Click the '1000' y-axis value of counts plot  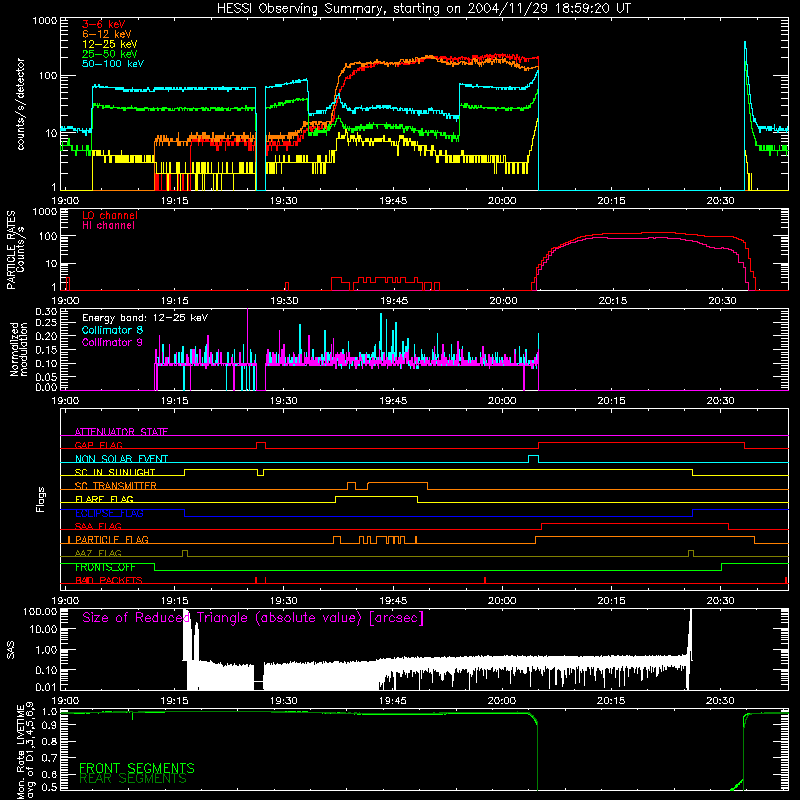click(44, 21)
